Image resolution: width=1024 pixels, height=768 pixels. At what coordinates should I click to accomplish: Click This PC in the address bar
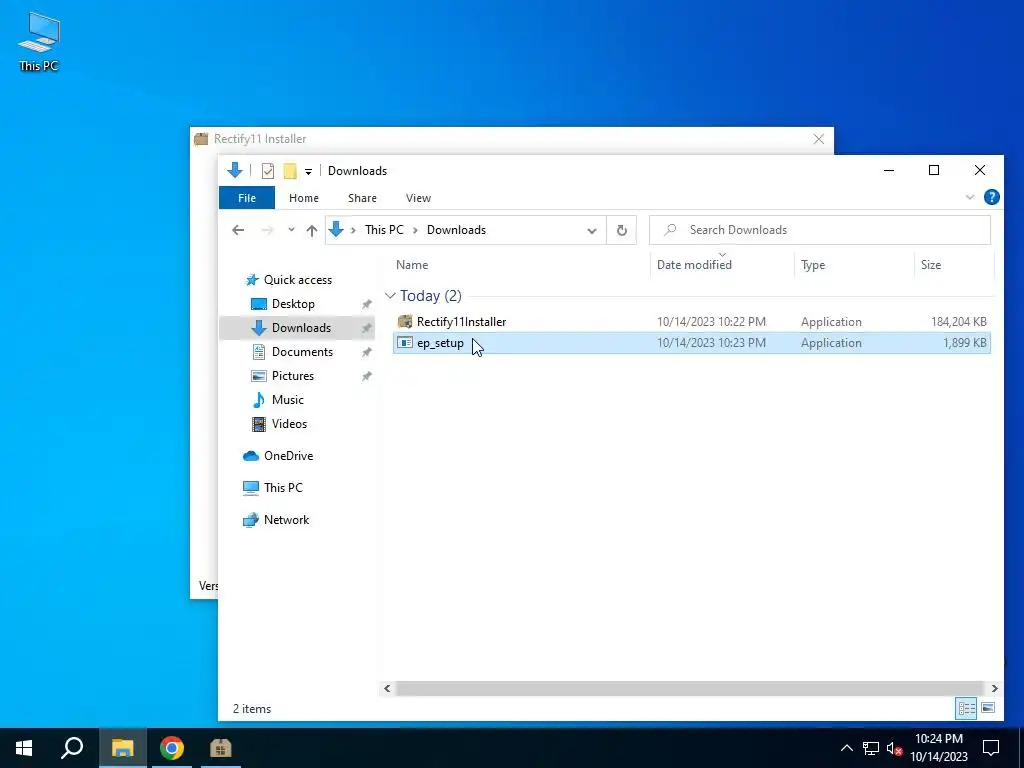pyautogui.click(x=384, y=230)
